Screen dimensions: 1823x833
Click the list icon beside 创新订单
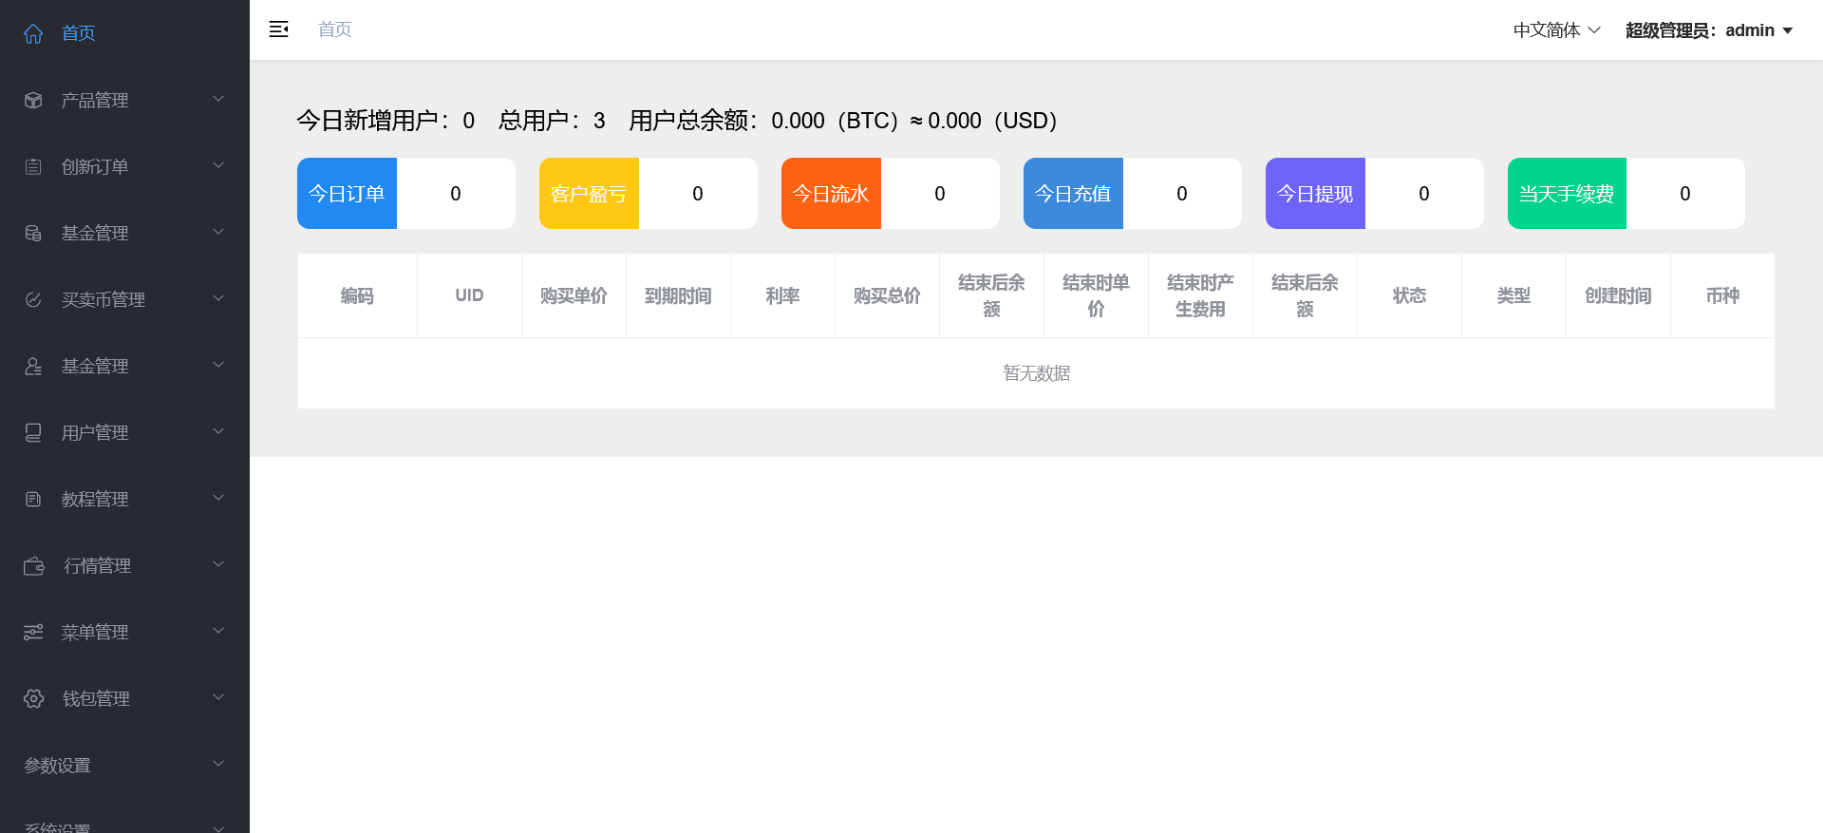[x=33, y=167]
